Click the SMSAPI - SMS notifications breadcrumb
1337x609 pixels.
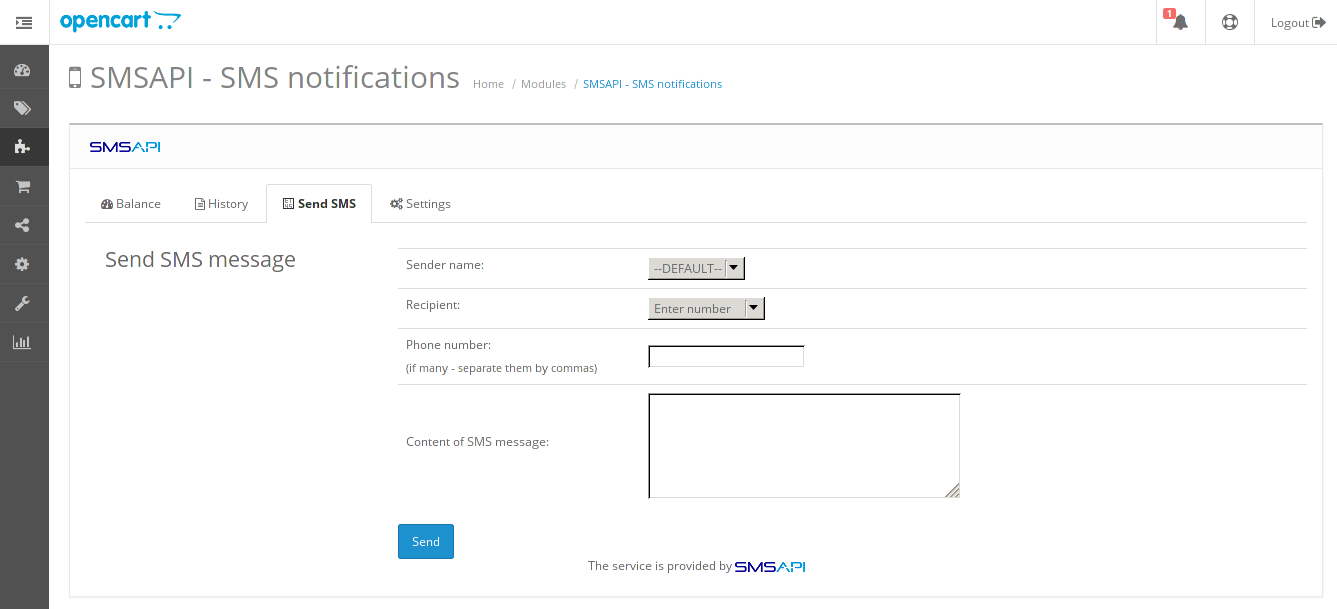(x=652, y=84)
